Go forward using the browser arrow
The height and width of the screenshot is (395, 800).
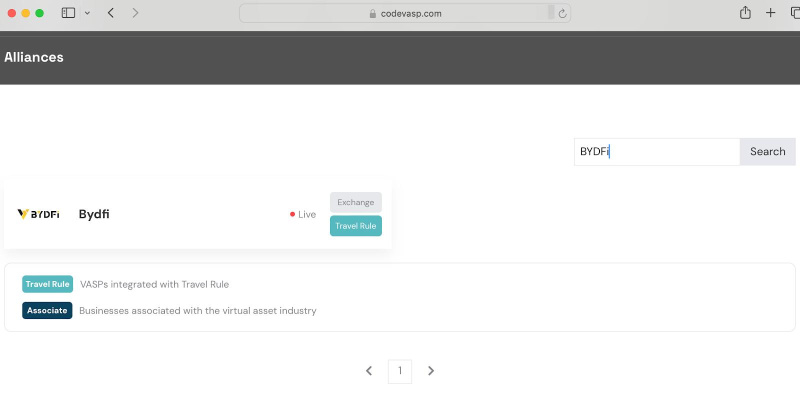click(x=135, y=13)
